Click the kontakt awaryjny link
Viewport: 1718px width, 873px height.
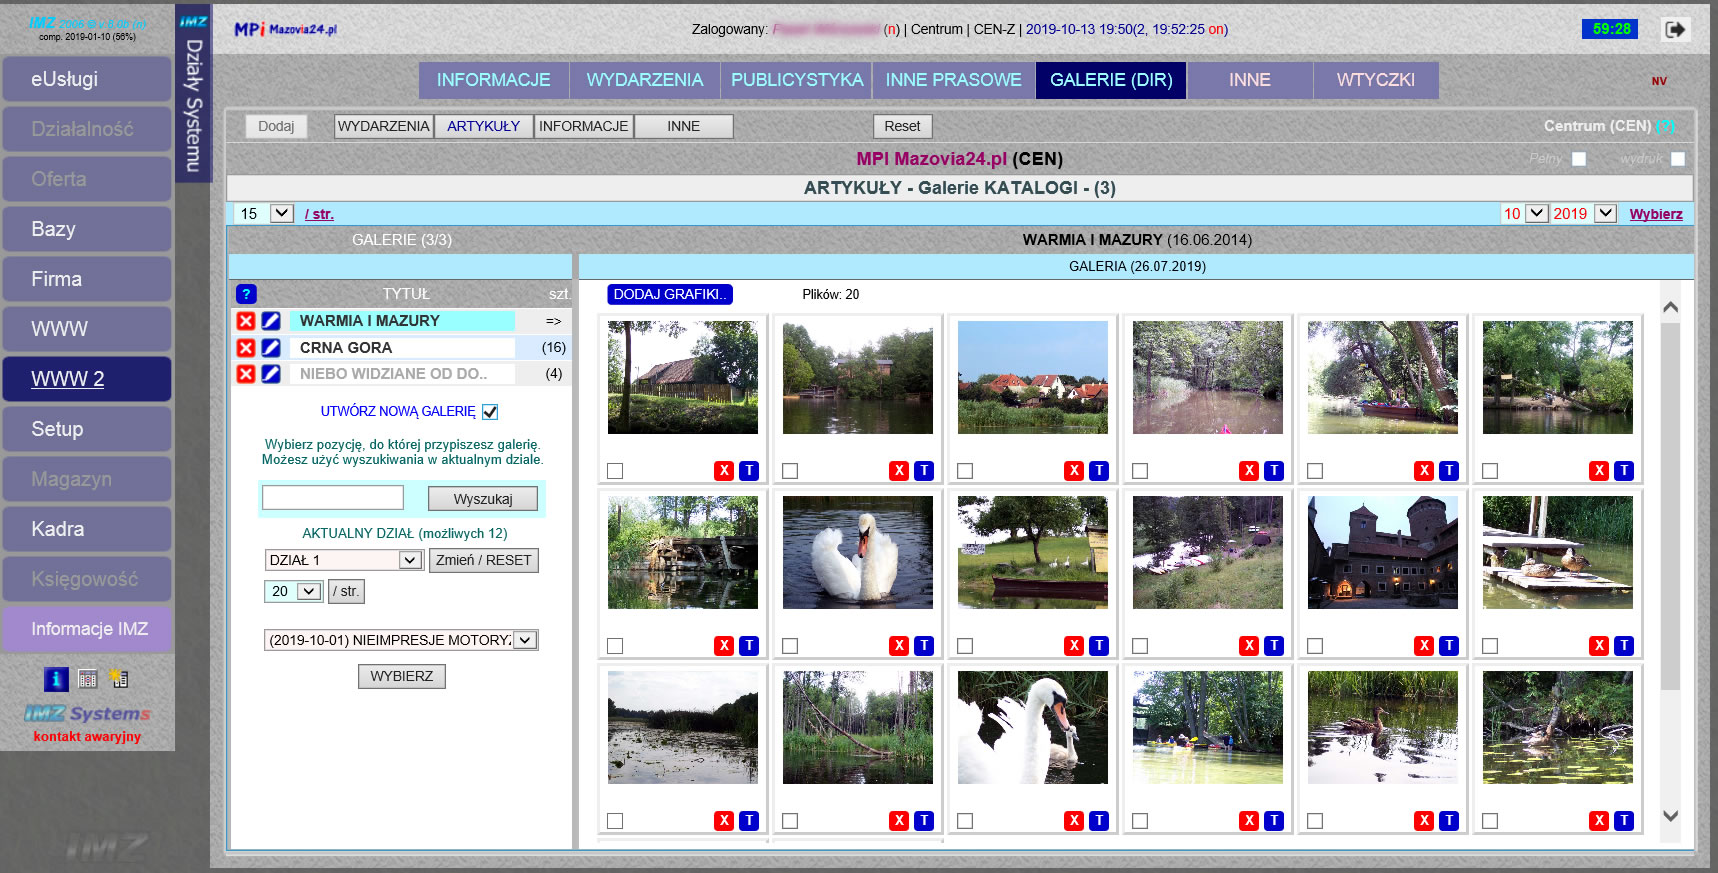[87, 736]
